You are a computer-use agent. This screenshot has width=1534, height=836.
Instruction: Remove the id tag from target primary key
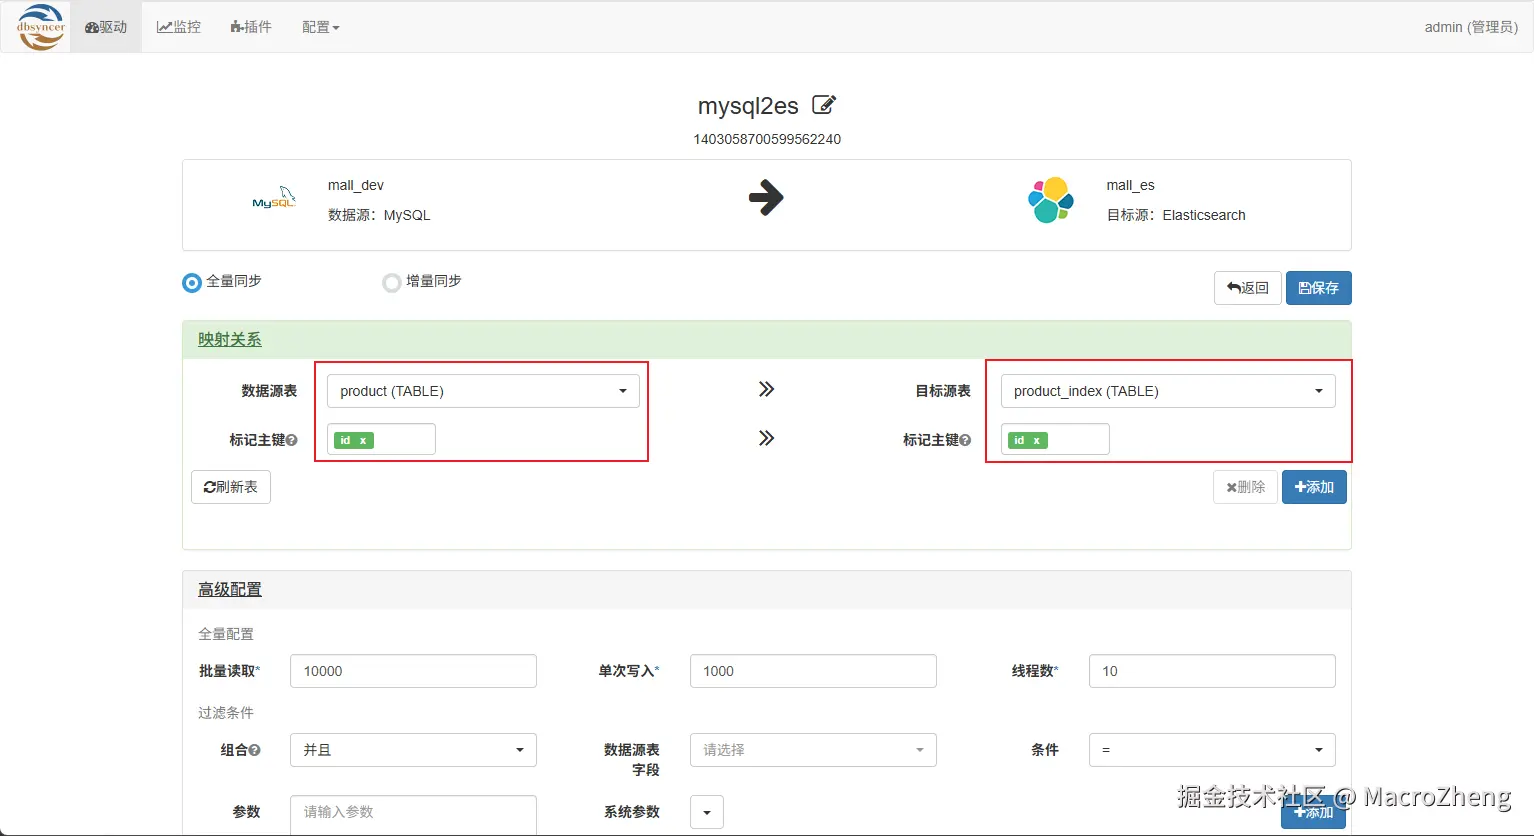tap(1037, 440)
